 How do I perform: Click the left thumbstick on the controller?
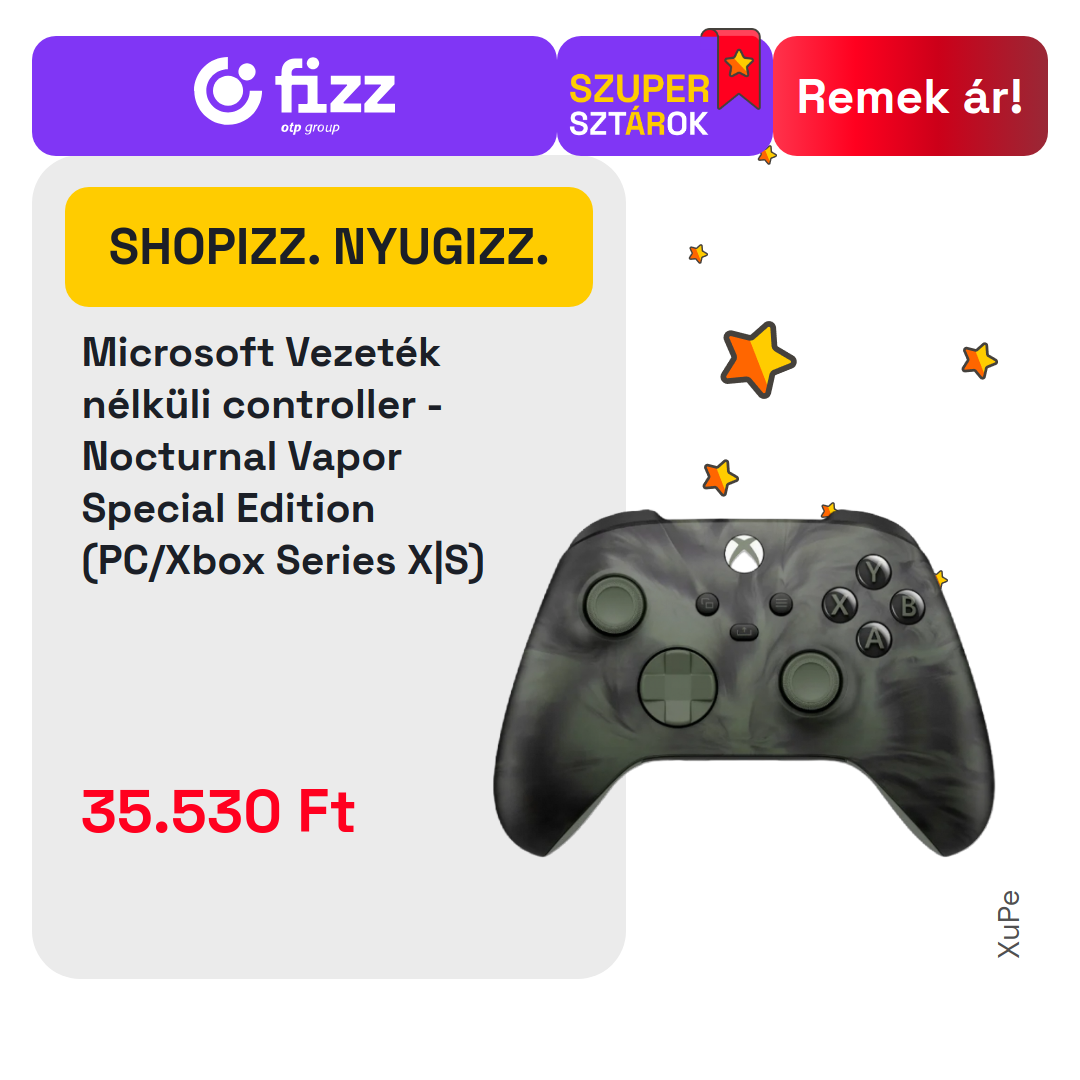tap(615, 604)
